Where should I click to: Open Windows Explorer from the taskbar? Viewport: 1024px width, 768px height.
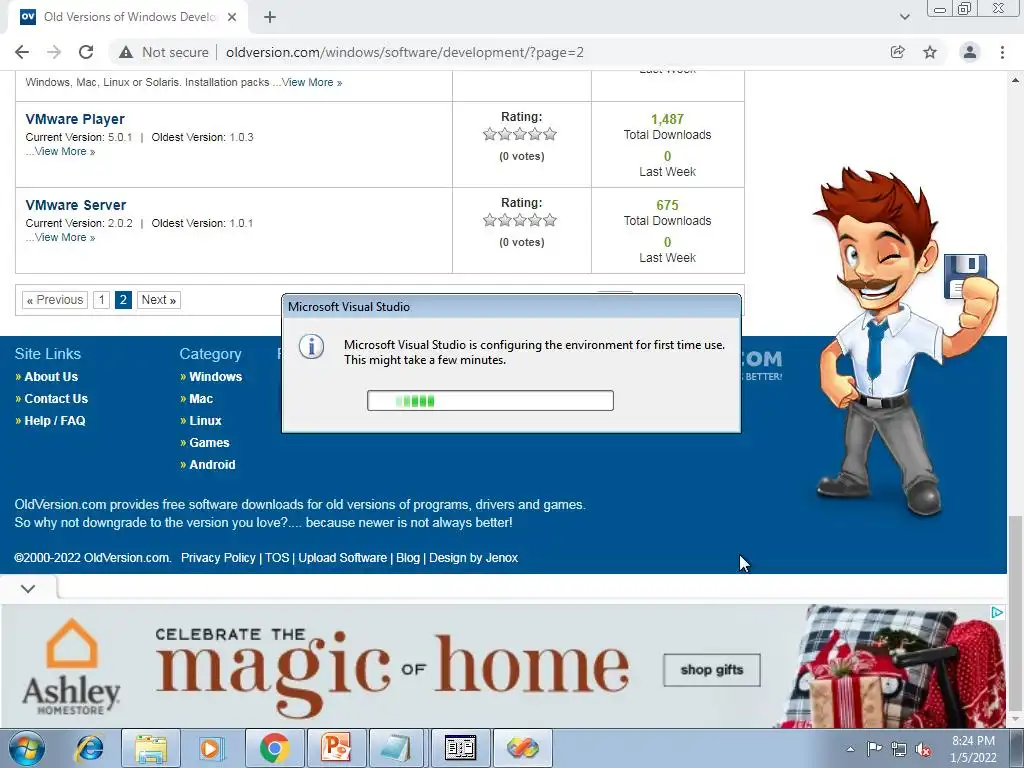[150, 748]
